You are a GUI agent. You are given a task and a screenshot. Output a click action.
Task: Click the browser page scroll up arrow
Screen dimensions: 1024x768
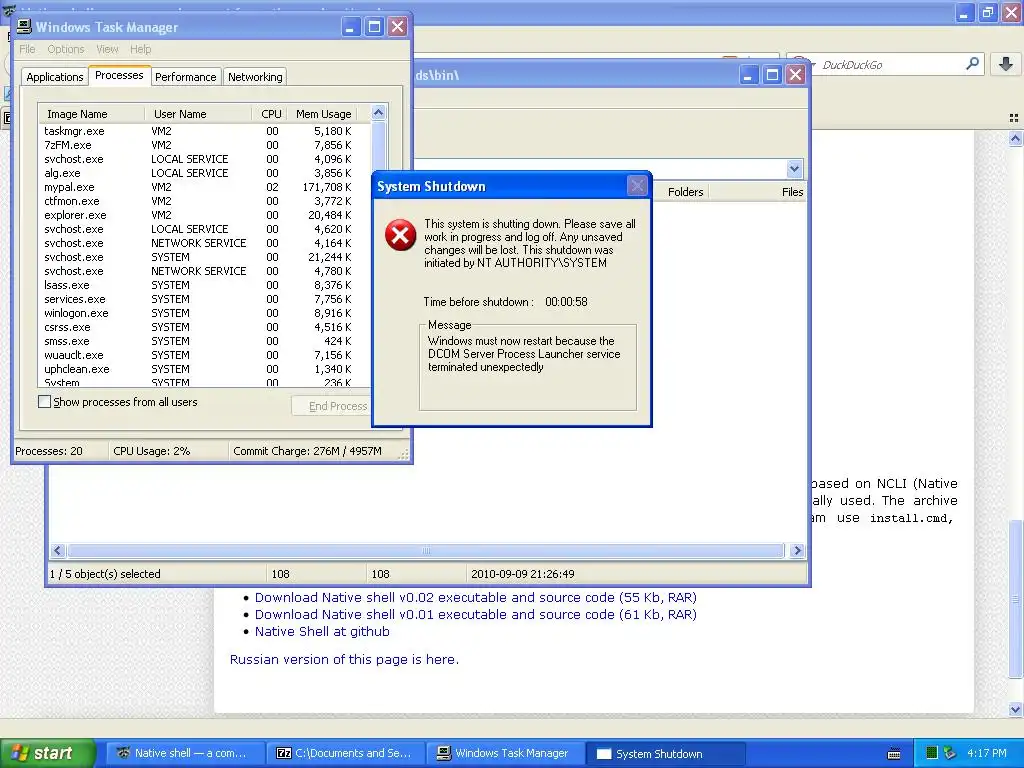(x=1015, y=138)
